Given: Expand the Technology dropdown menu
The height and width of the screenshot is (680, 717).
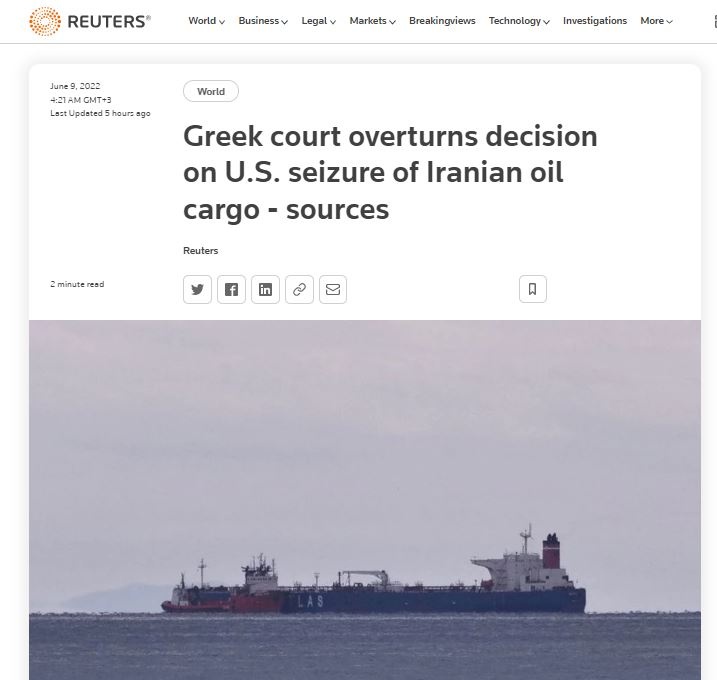Looking at the screenshot, I should [519, 21].
